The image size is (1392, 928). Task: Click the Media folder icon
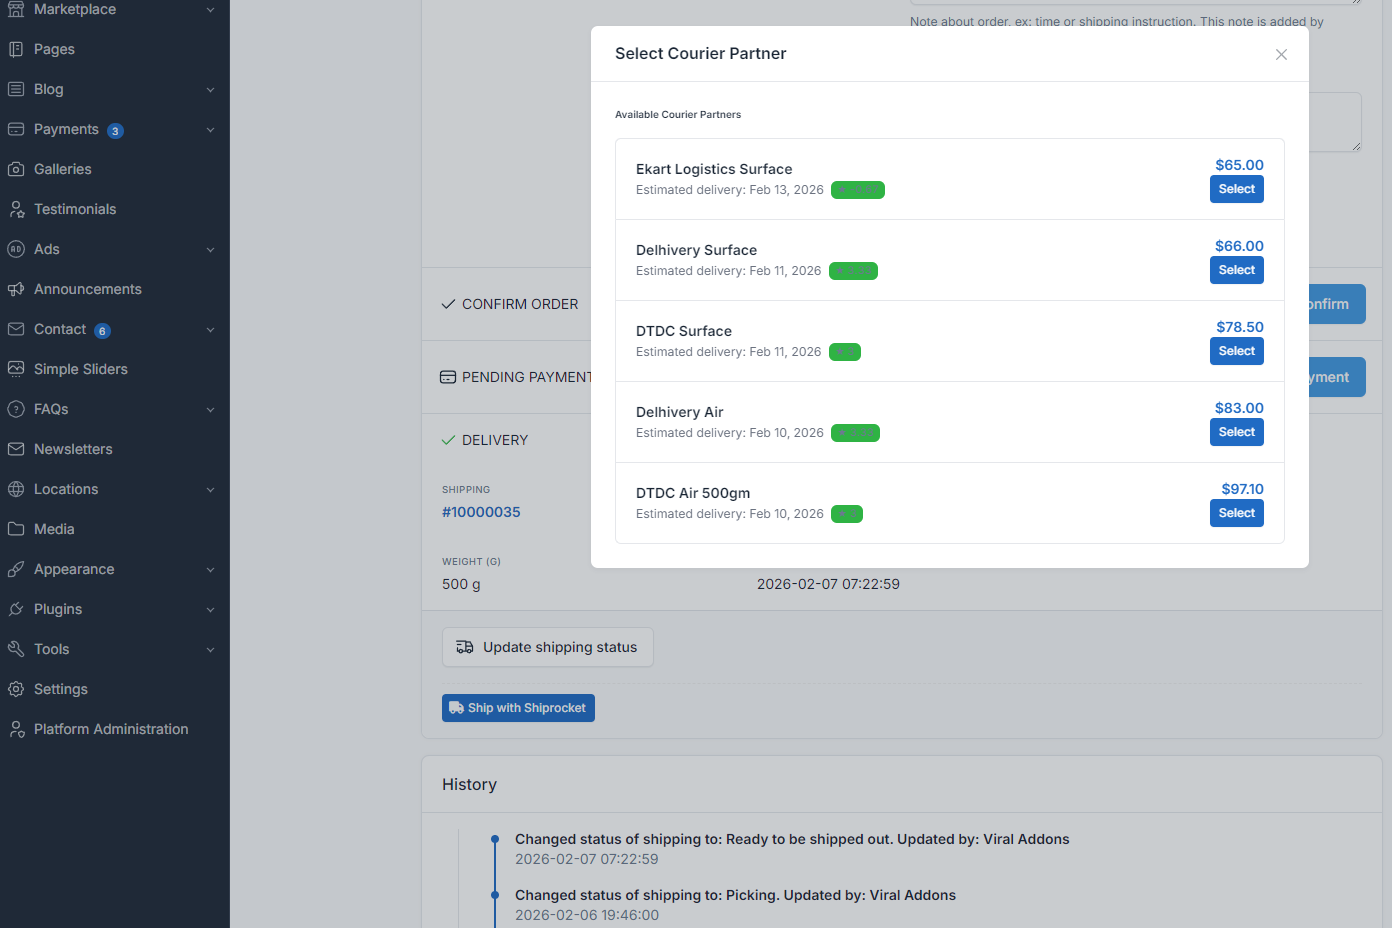16,529
